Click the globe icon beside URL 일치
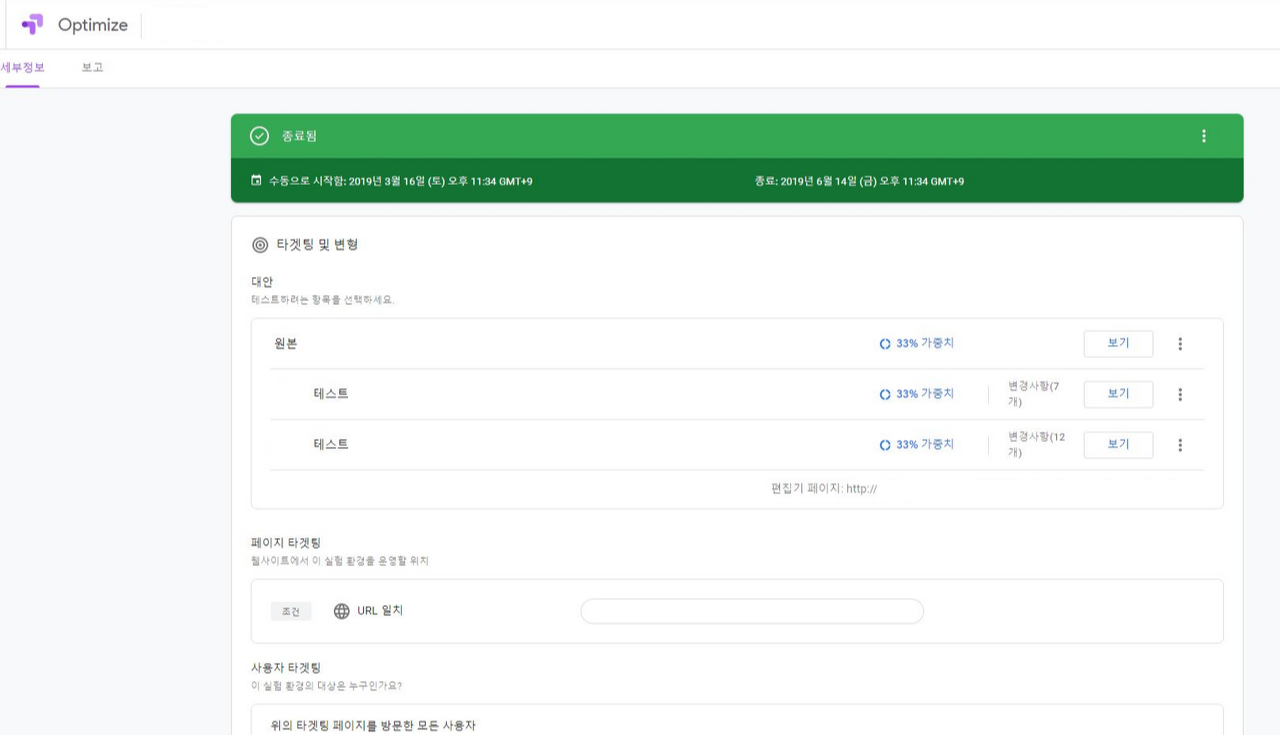Screen dimensions: 1280x735 (342, 610)
